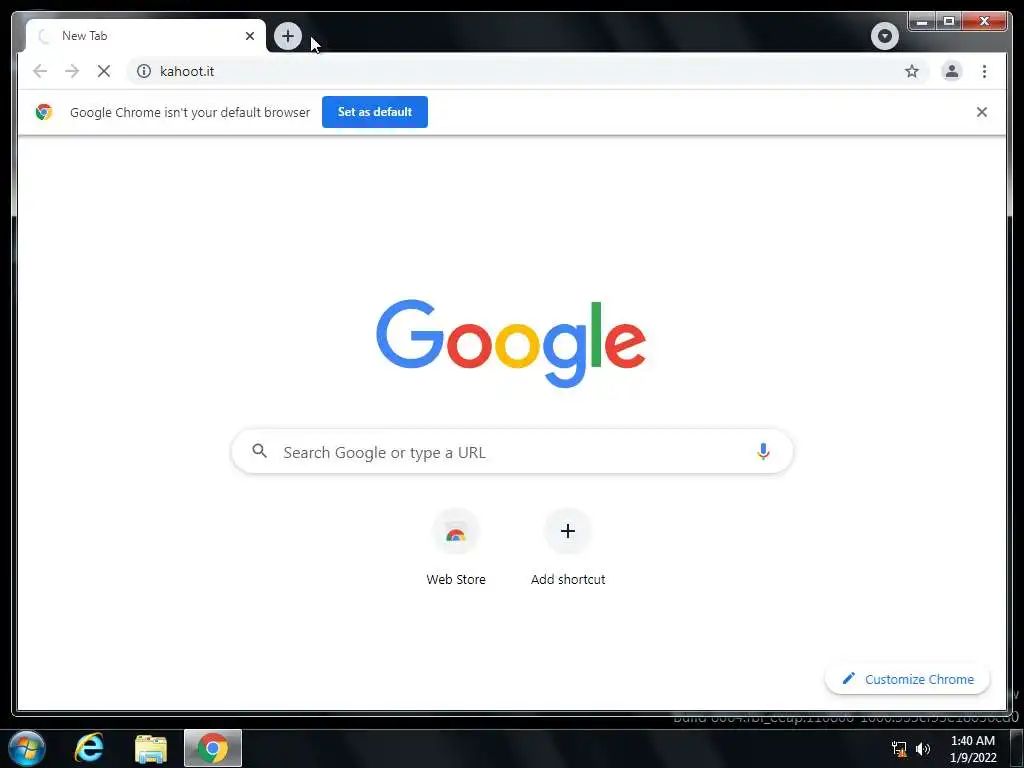The width and height of the screenshot is (1024, 768).
Task: Stop loading the page
Action: (x=104, y=71)
